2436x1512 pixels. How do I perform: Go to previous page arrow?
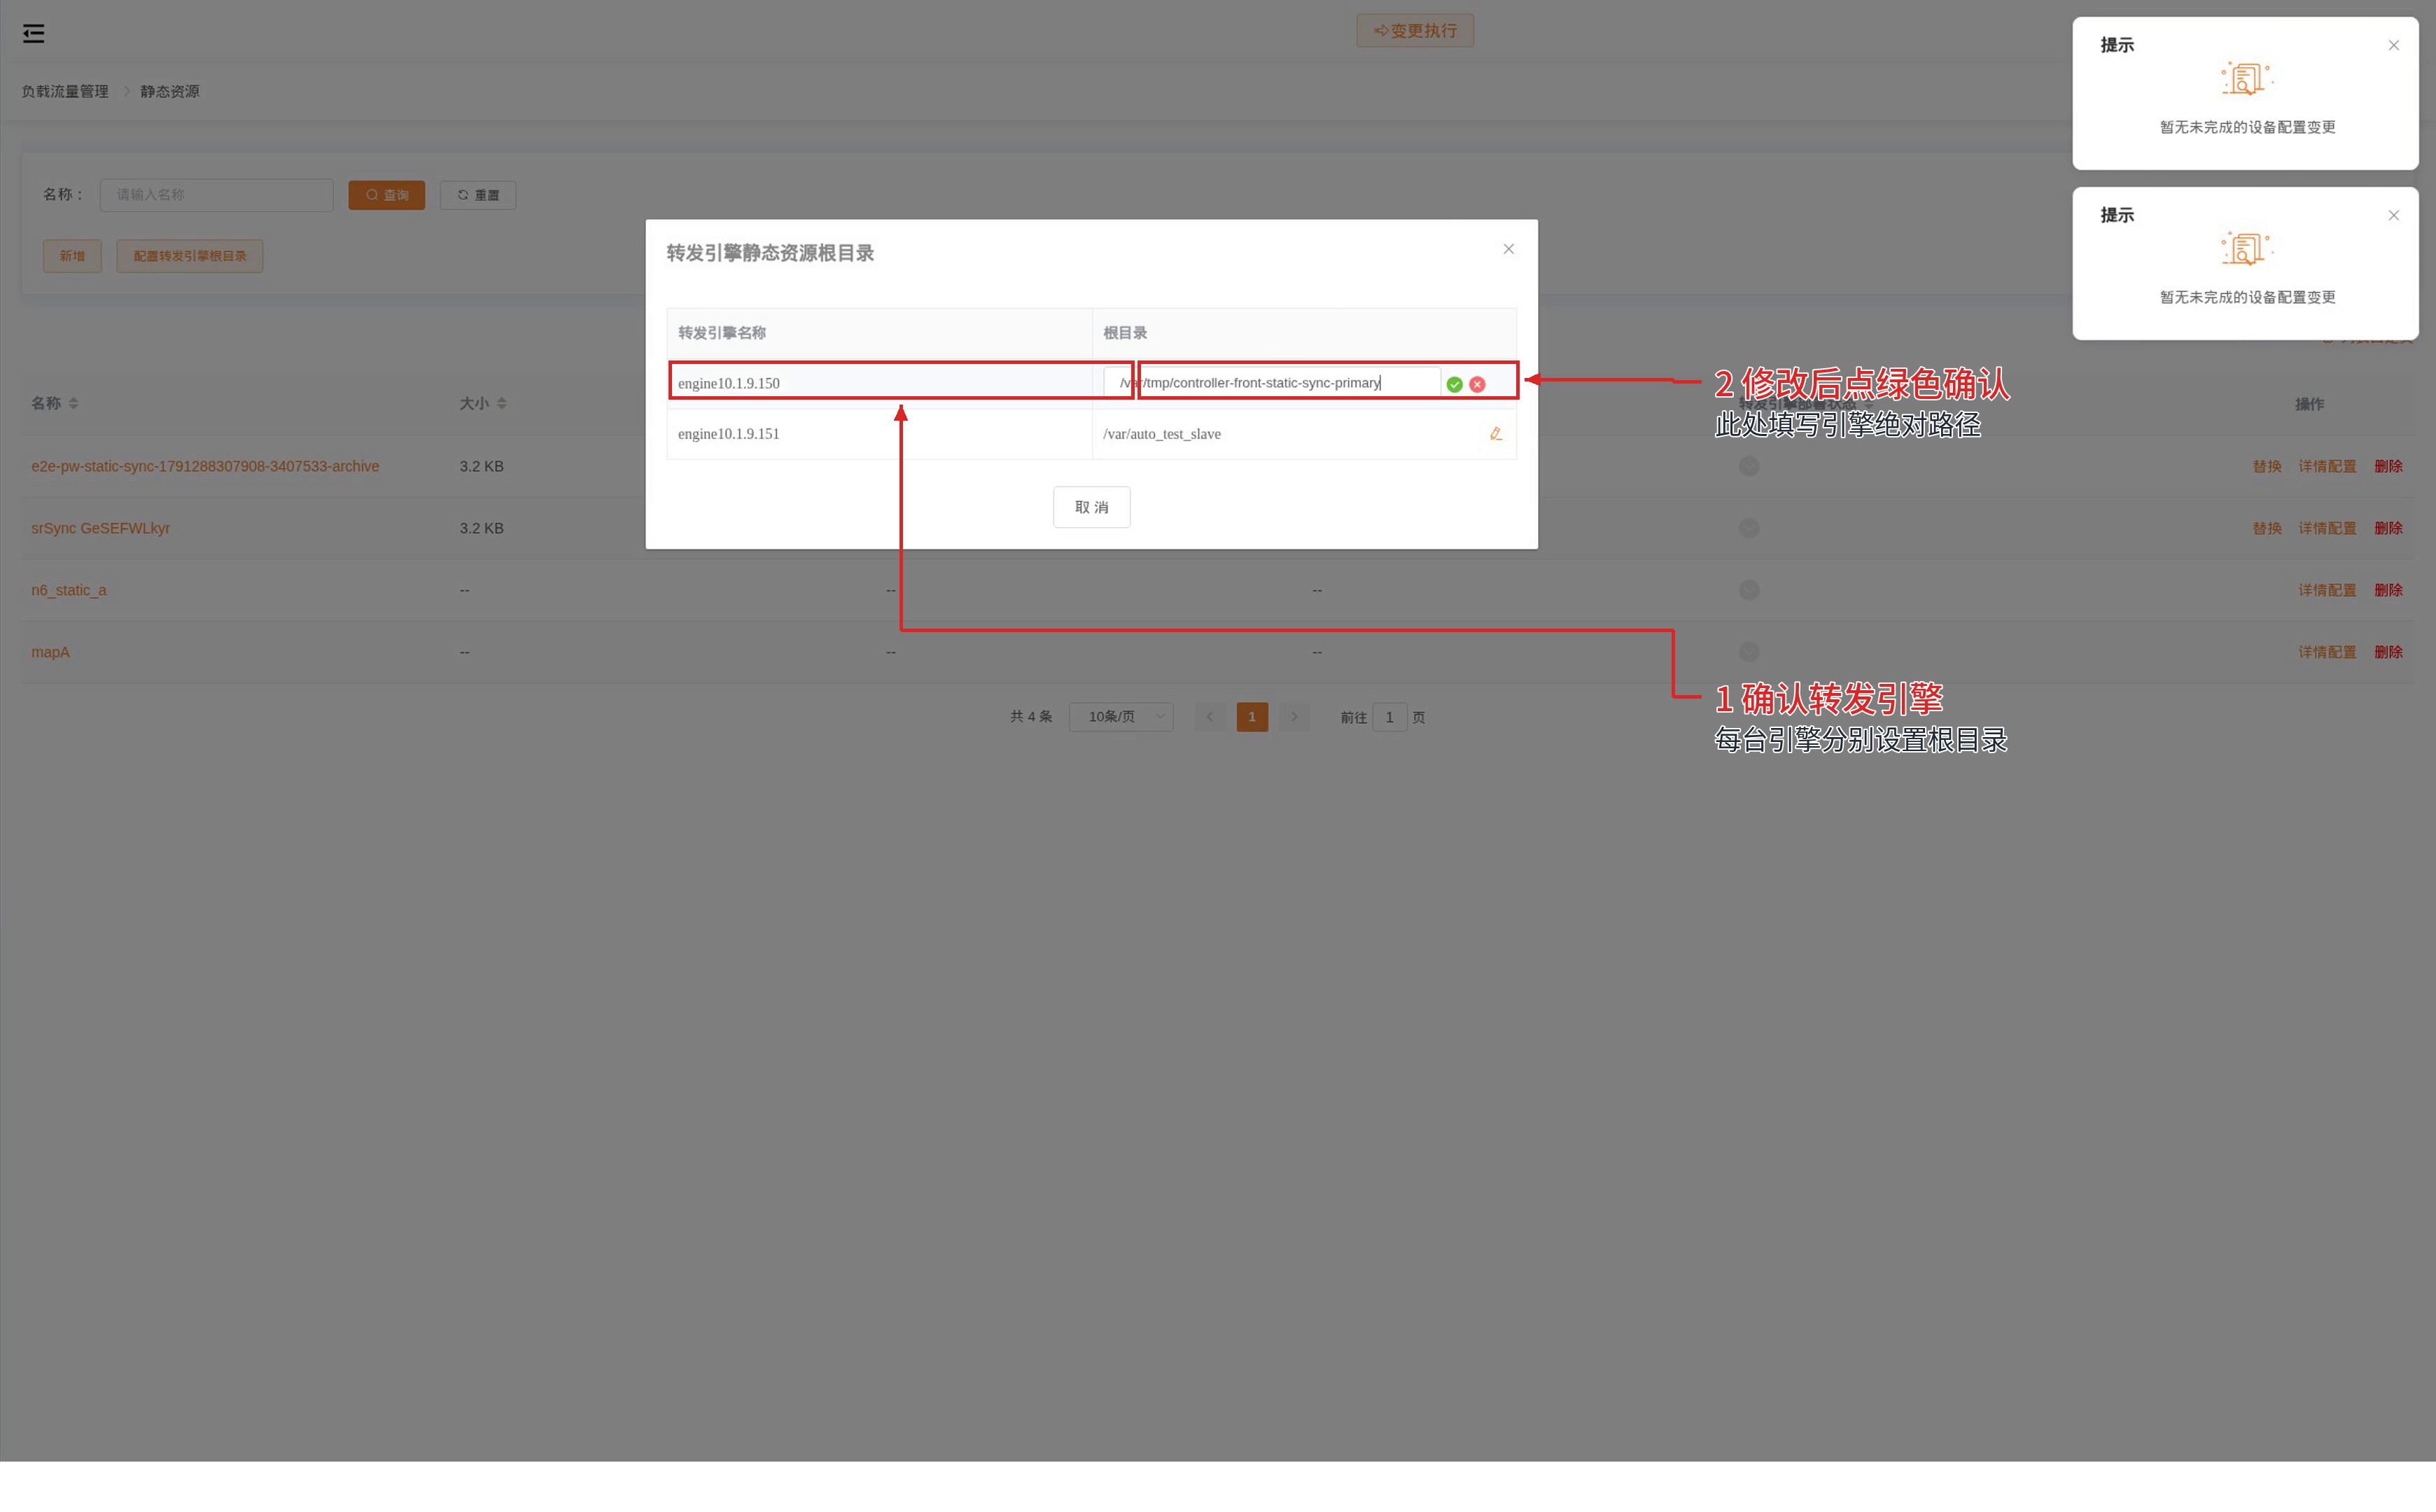click(x=1209, y=717)
